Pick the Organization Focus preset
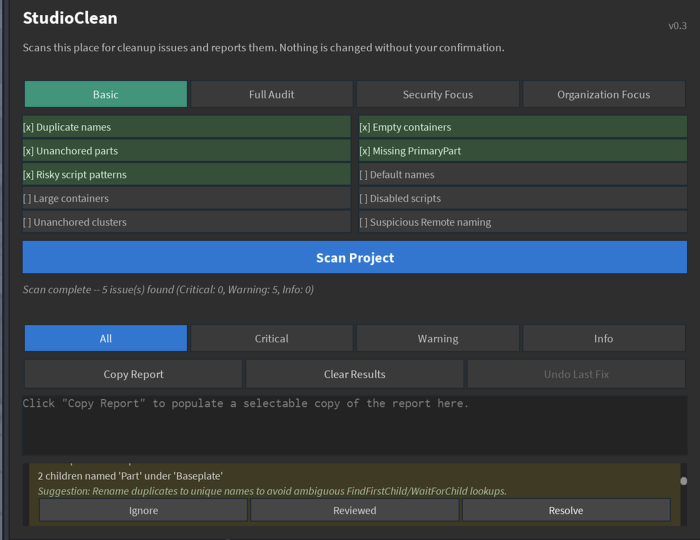 (x=604, y=94)
